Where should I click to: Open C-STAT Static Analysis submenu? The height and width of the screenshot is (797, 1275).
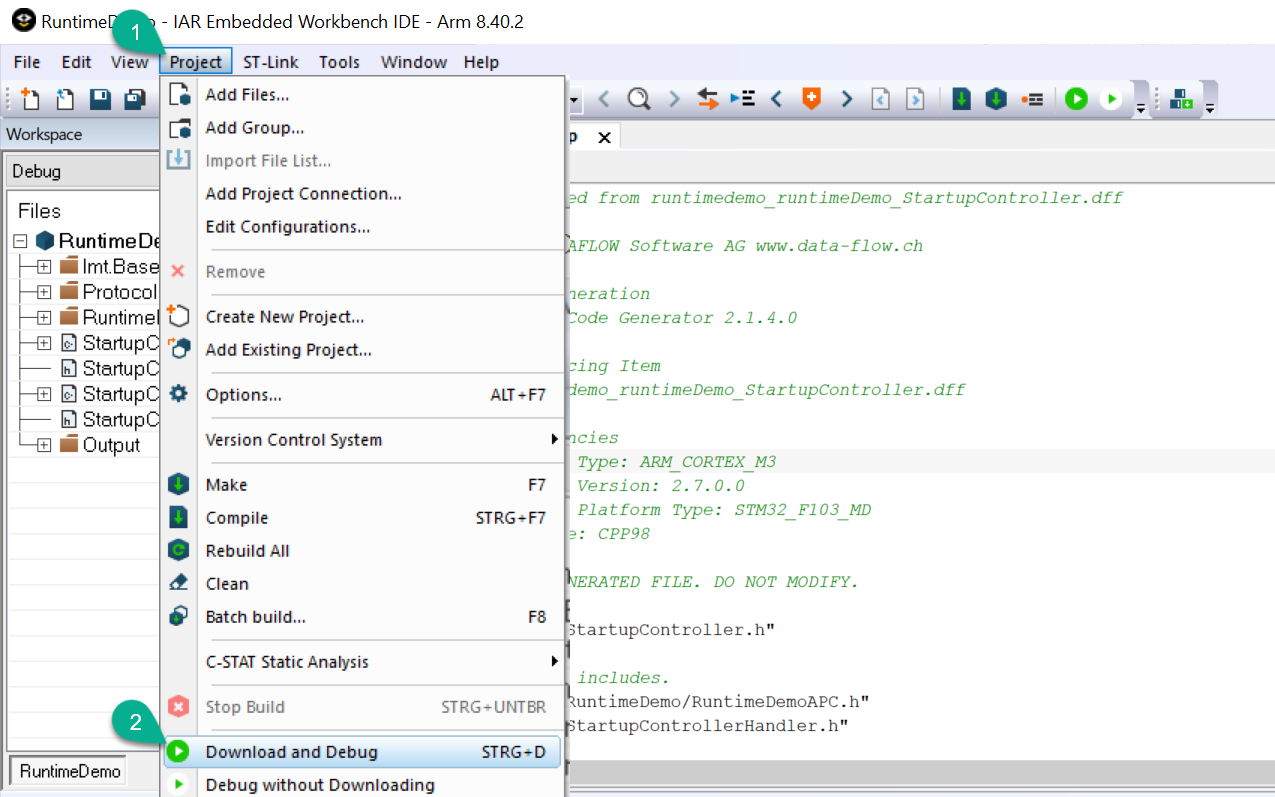pyautogui.click(x=362, y=662)
